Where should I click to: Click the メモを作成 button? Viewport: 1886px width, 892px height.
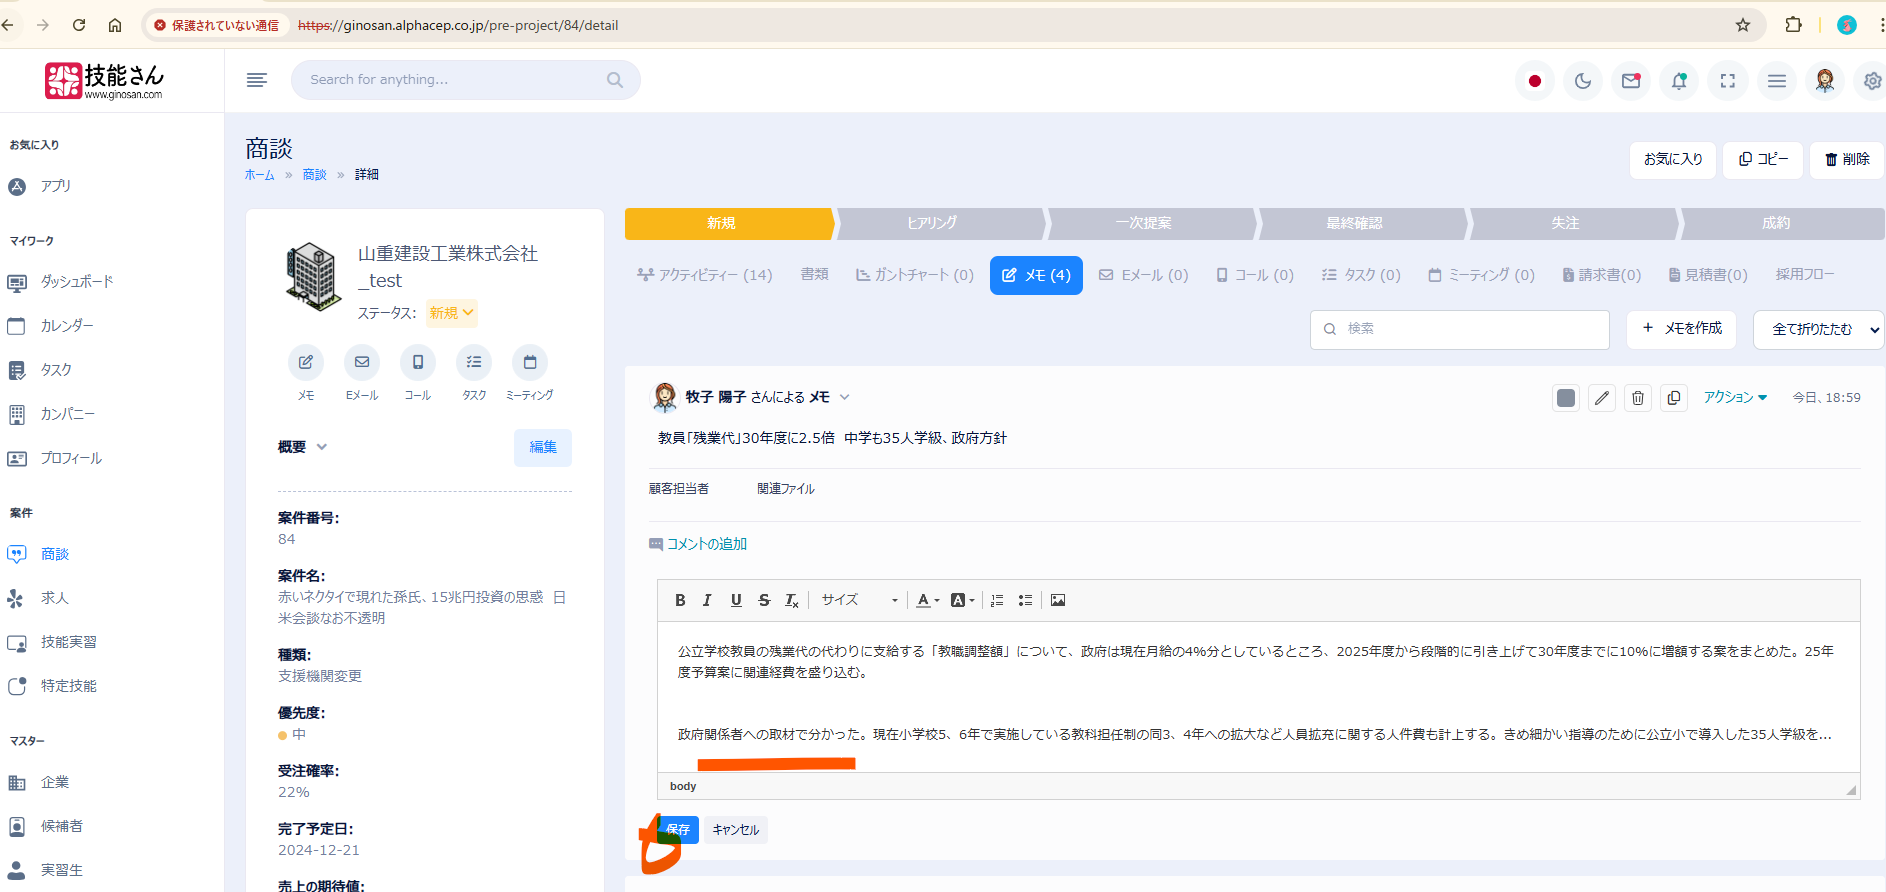tap(1682, 328)
